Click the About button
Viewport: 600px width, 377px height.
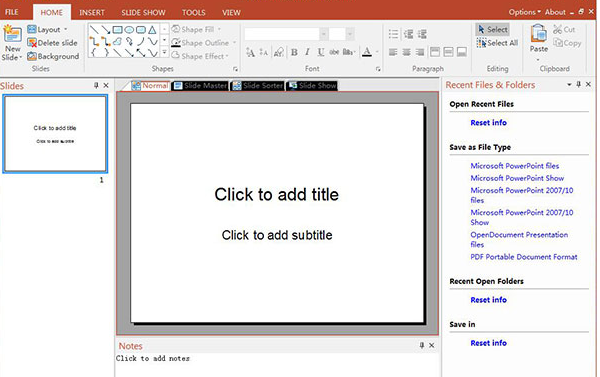pos(555,12)
